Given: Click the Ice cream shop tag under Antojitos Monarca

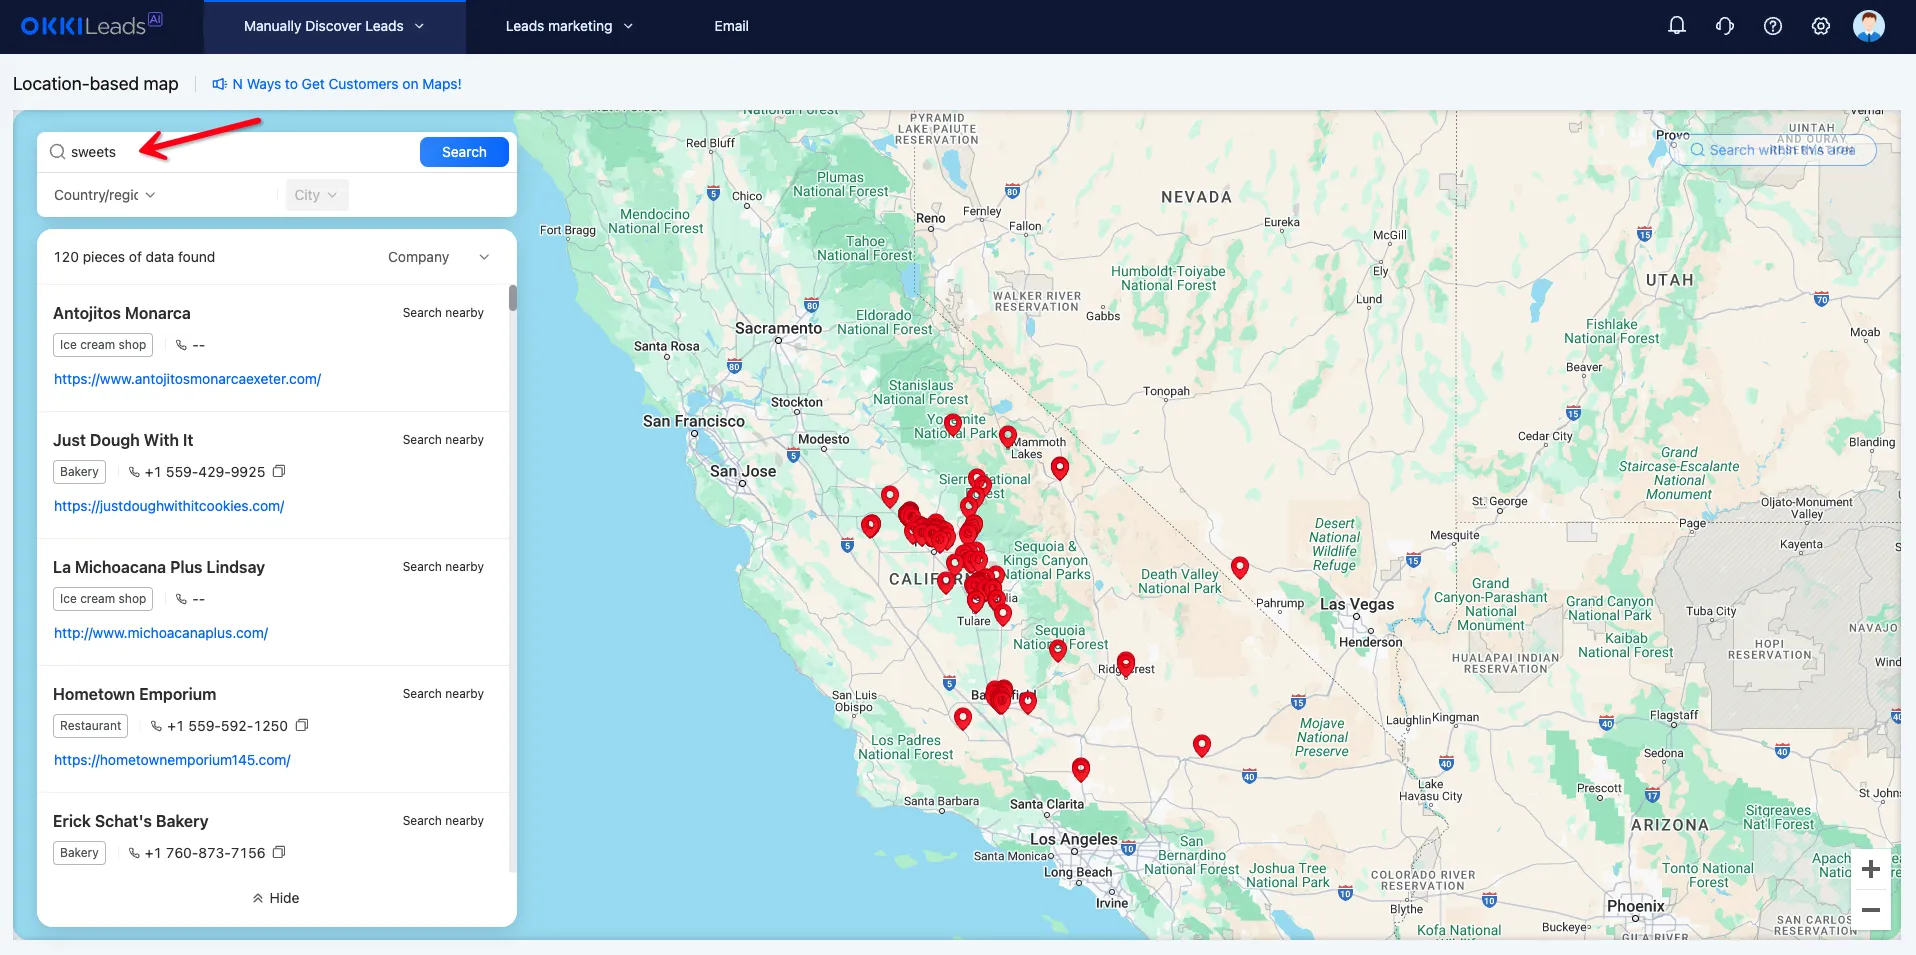Looking at the screenshot, I should pyautogui.click(x=103, y=345).
